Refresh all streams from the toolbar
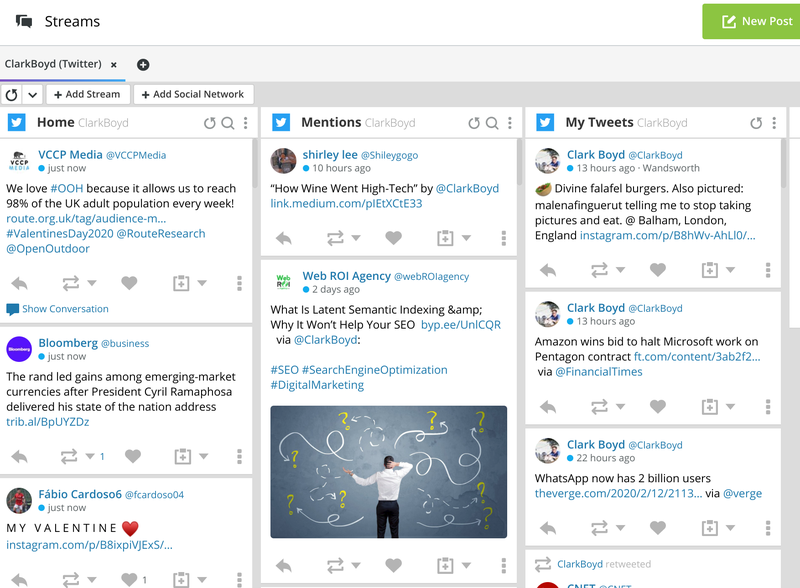 pos(12,95)
